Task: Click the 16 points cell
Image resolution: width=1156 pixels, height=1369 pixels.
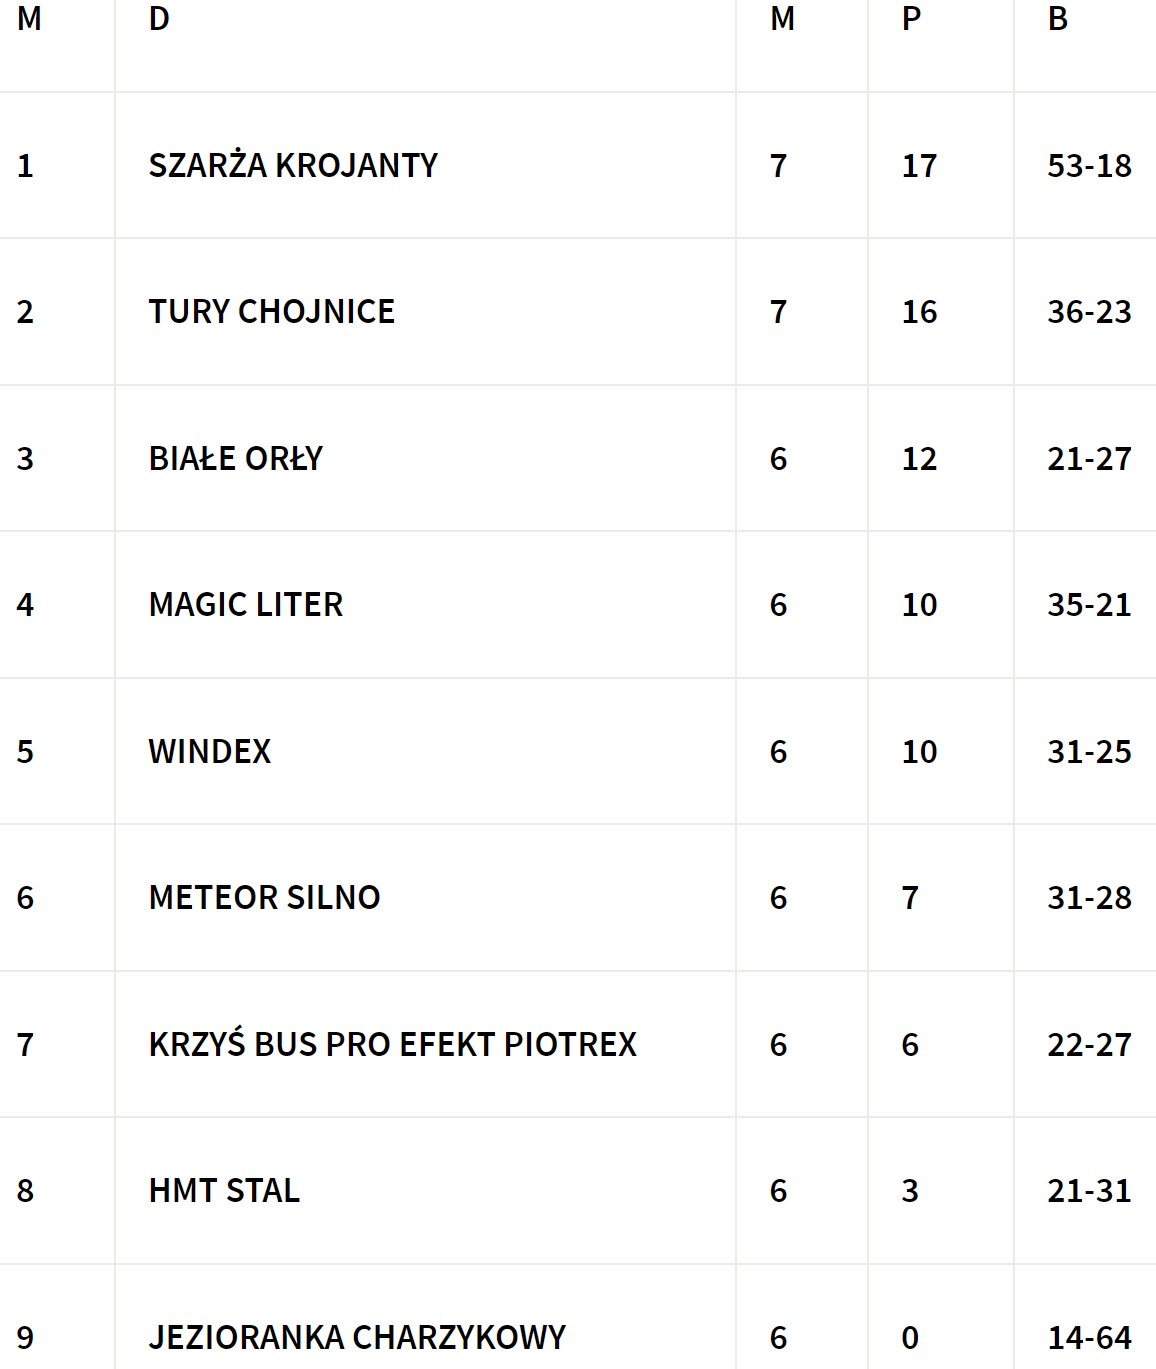Action: (919, 311)
